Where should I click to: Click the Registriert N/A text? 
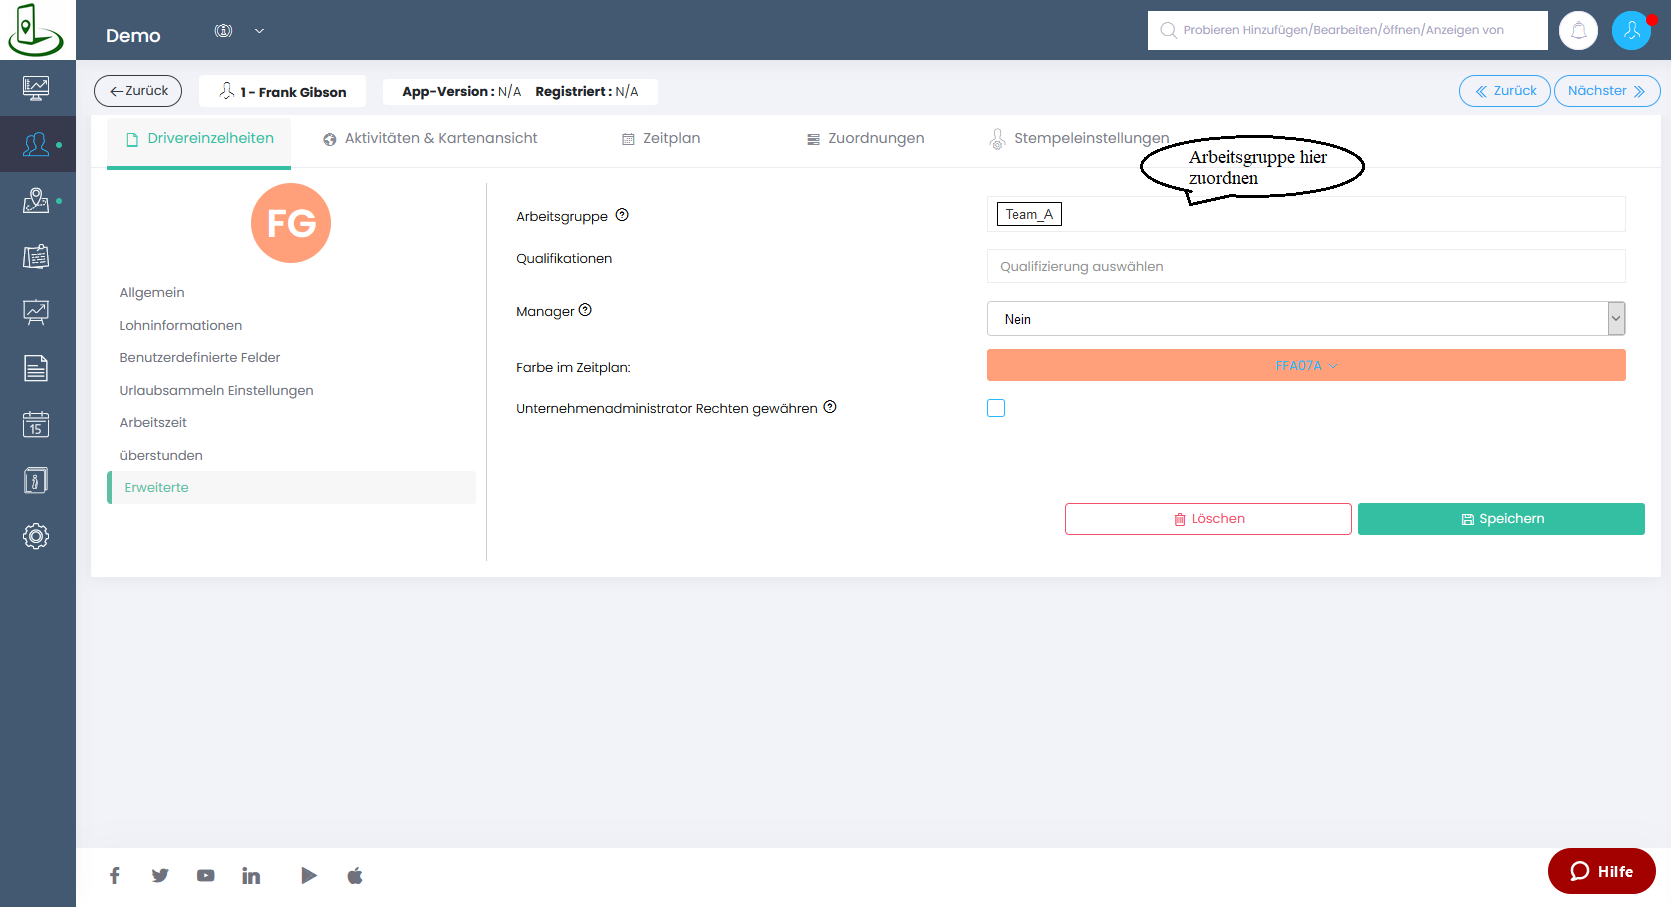pos(587,92)
